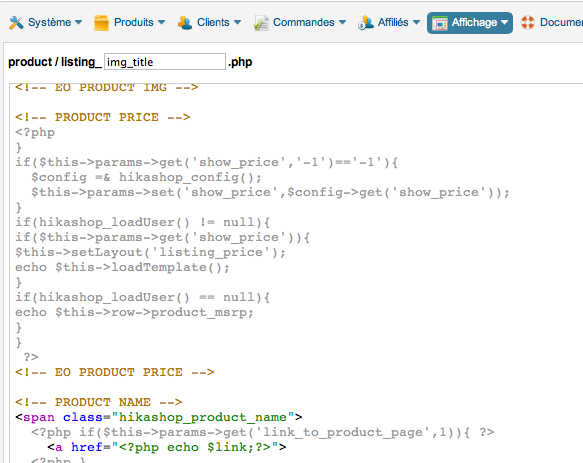Image resolution: width=583 pixels, height=463 pixels.
Task: Expand the Commandes dropdown arrow
Action: [x=342, y=22]
